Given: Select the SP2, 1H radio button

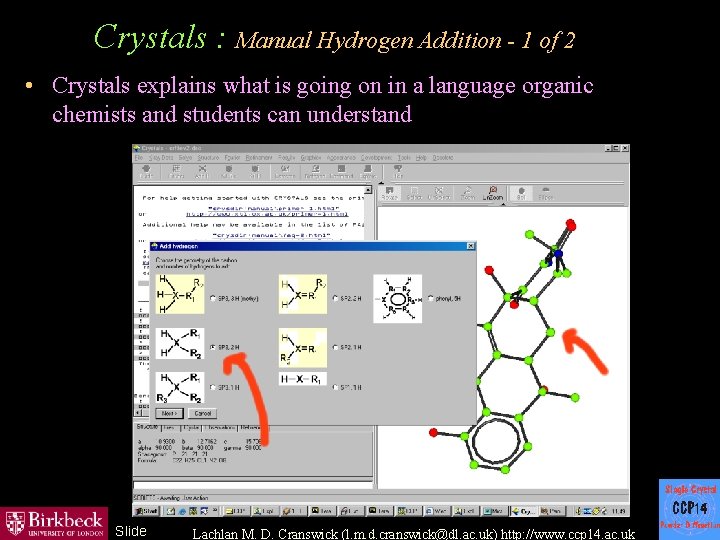Looking at the screenshot, I should click(x=336, y=348).
